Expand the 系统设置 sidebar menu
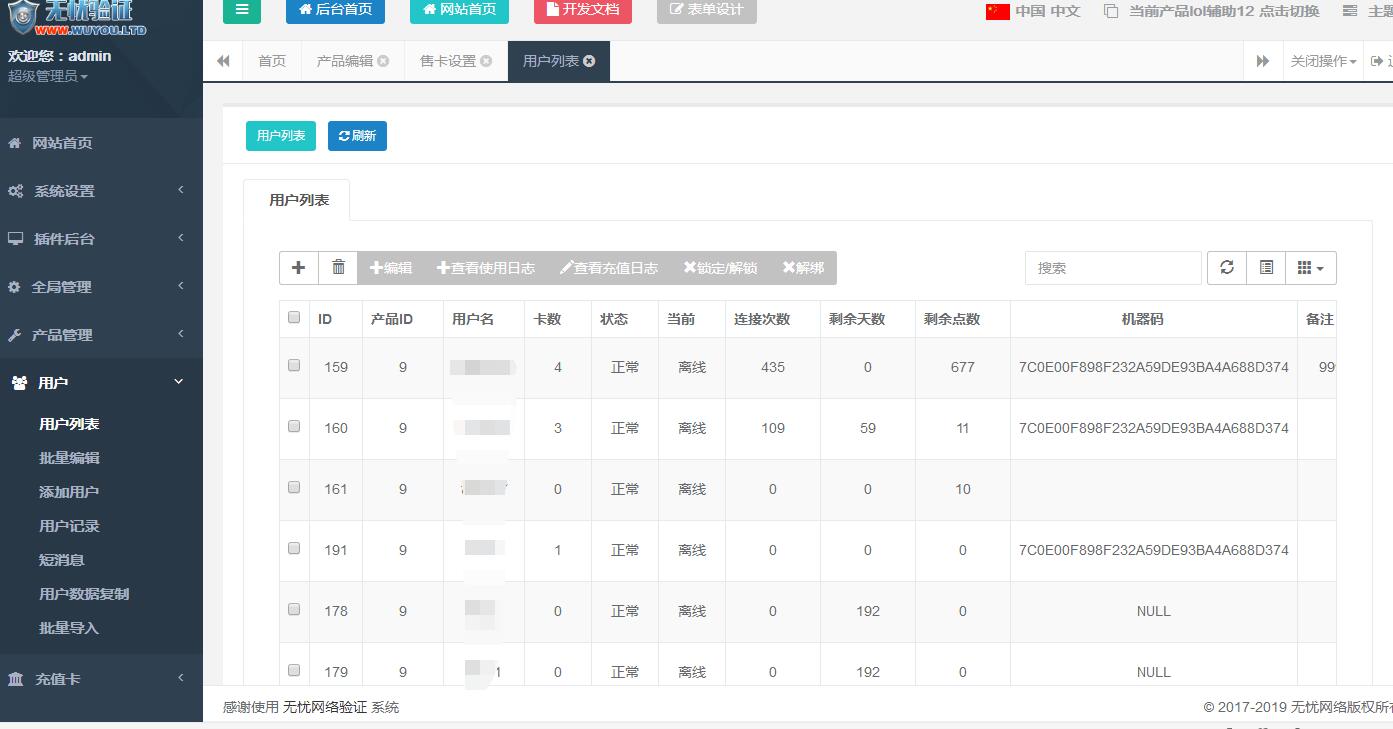The height and width of the screenshot is (729, 1393). [100, 191]
